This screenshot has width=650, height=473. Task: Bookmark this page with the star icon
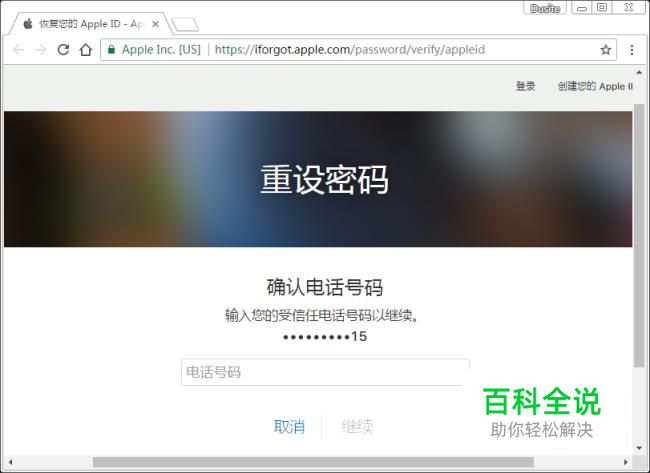click(606, 50)
